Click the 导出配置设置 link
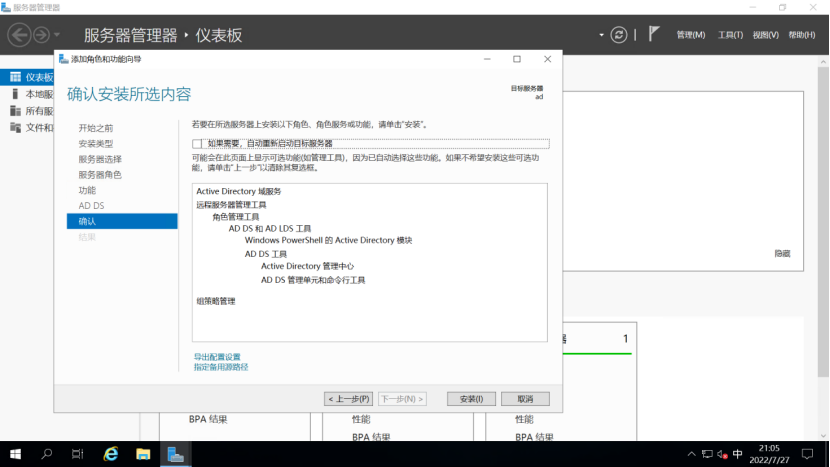Image resolution: width=830 pixels, height=467 pixels. pos(217,357)
